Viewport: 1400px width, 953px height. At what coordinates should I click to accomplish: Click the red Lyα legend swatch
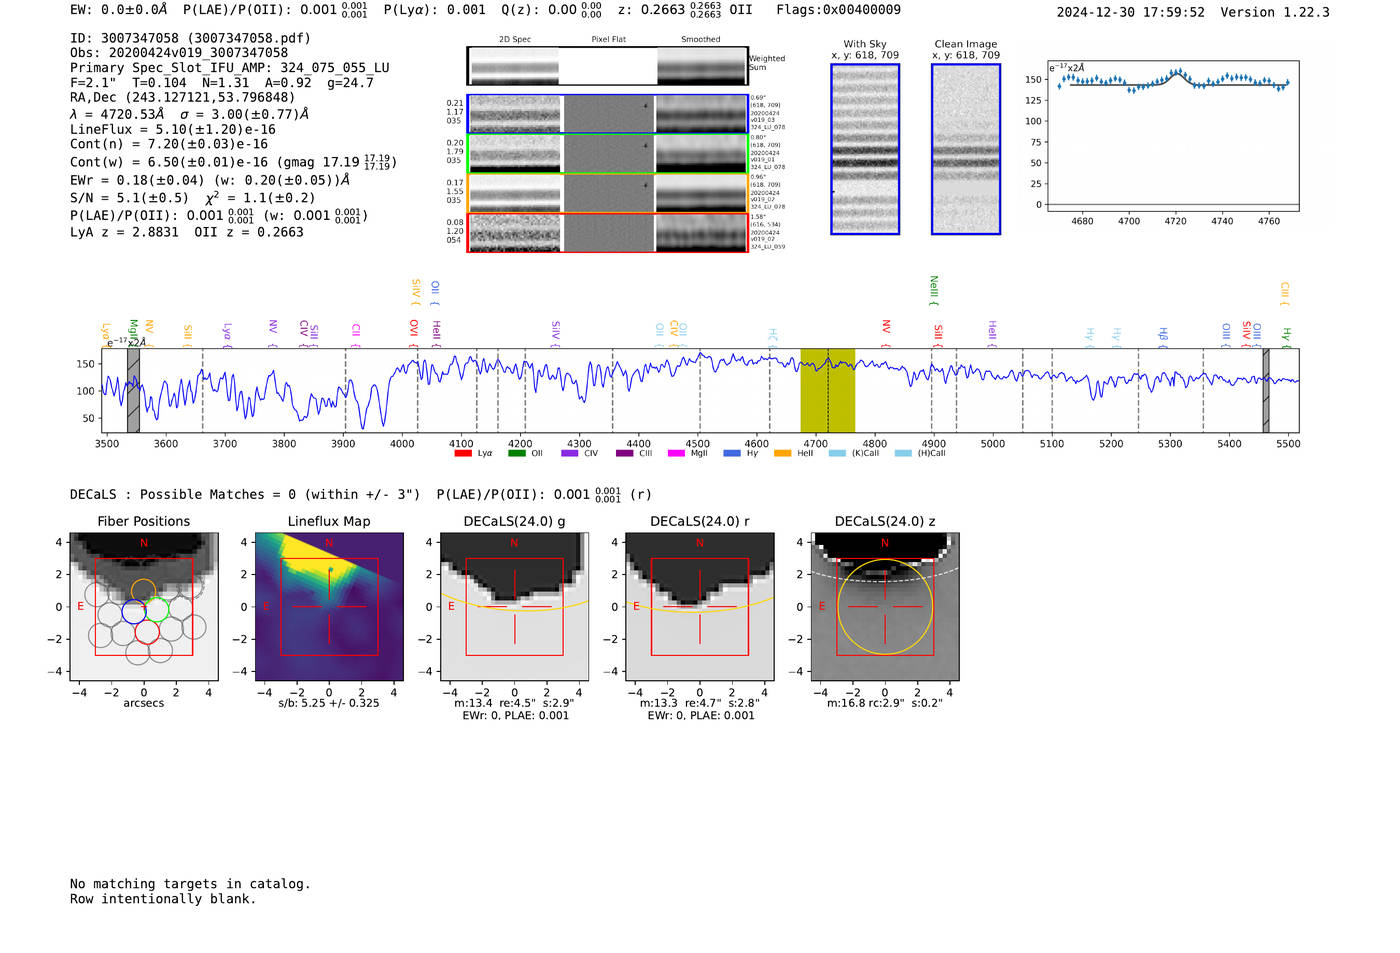(x=462, y=453)
